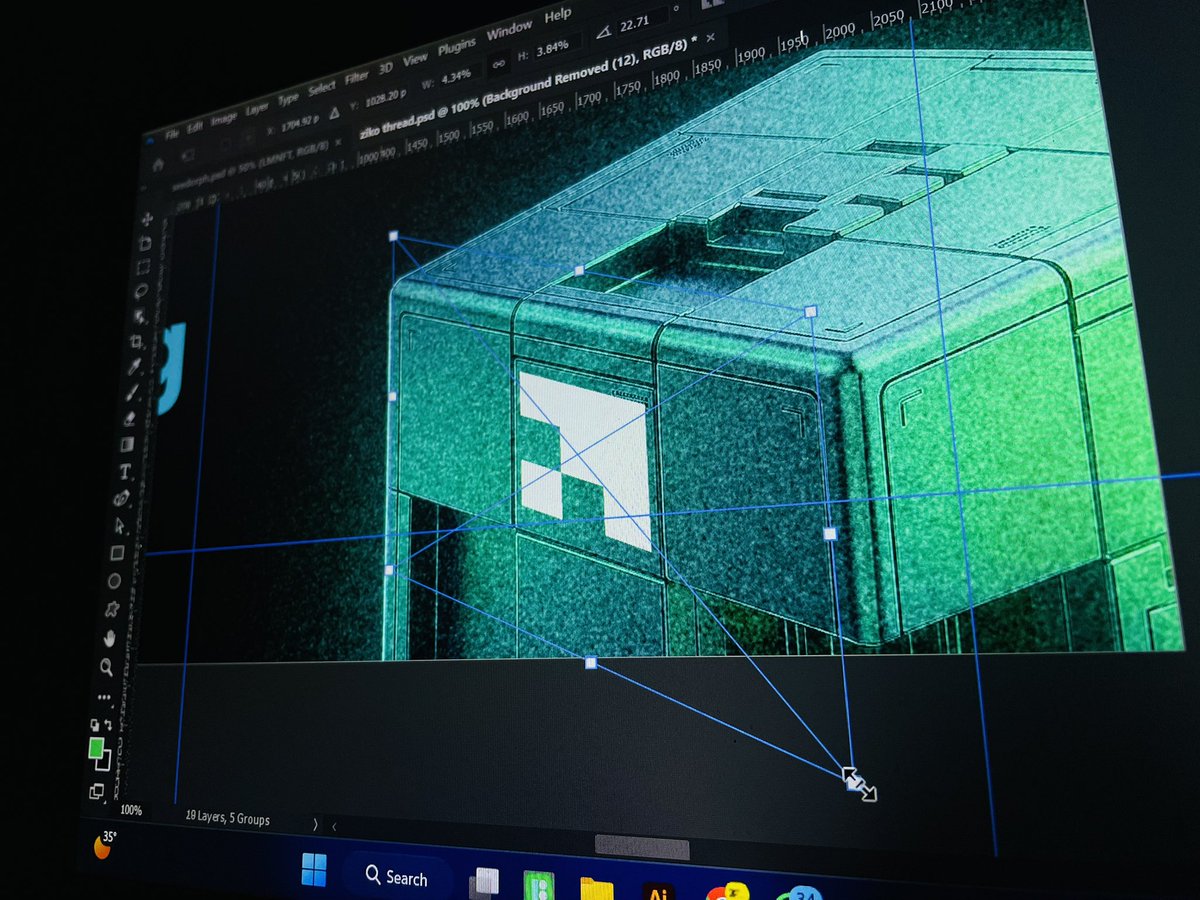The image size is (1200, 900).
Task: Click the 100% zoom level field
Action: (x=130, y=810)
